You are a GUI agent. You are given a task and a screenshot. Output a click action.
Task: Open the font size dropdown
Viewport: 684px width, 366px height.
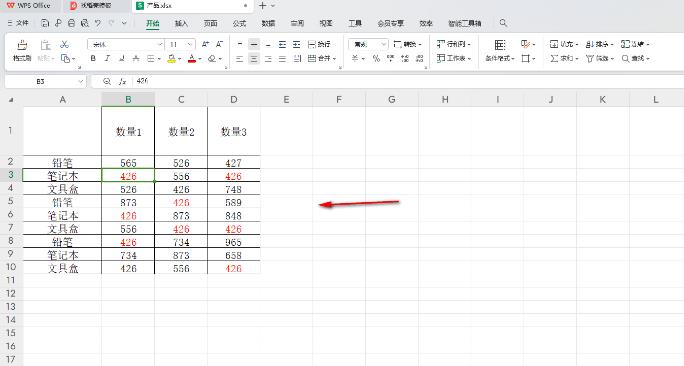tap(189, 44)
